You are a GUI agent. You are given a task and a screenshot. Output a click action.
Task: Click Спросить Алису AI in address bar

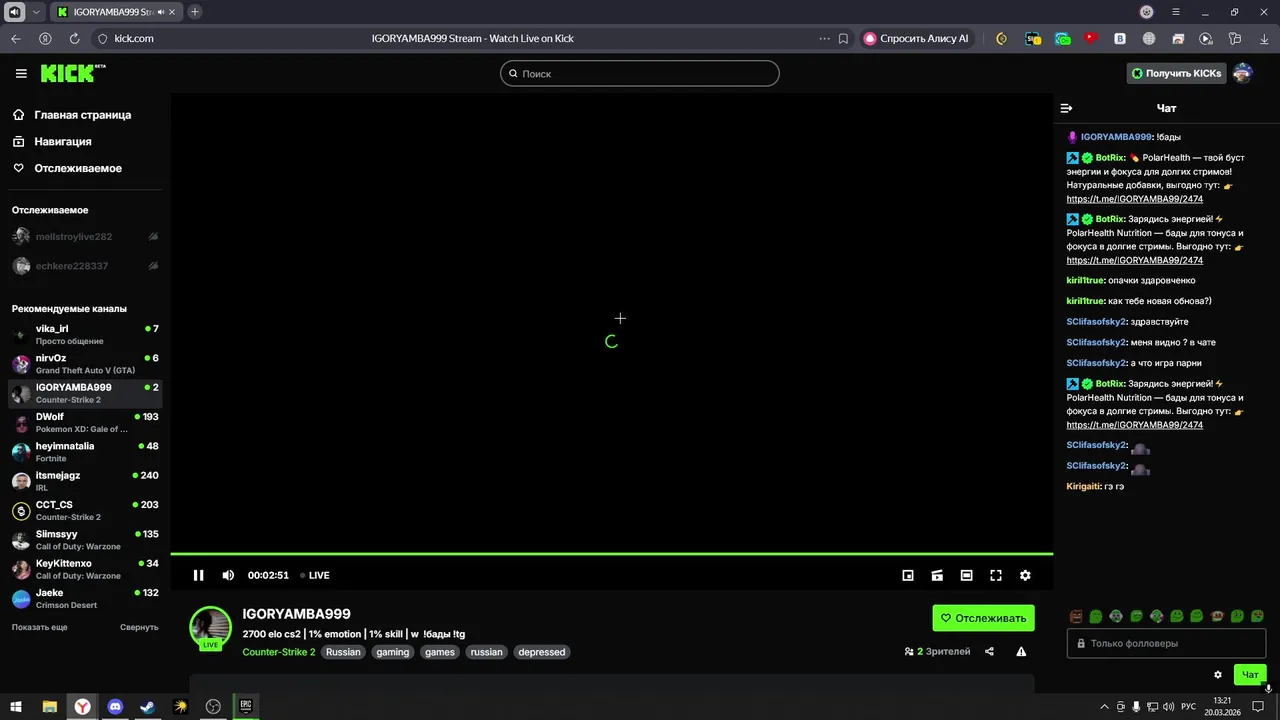916,38
